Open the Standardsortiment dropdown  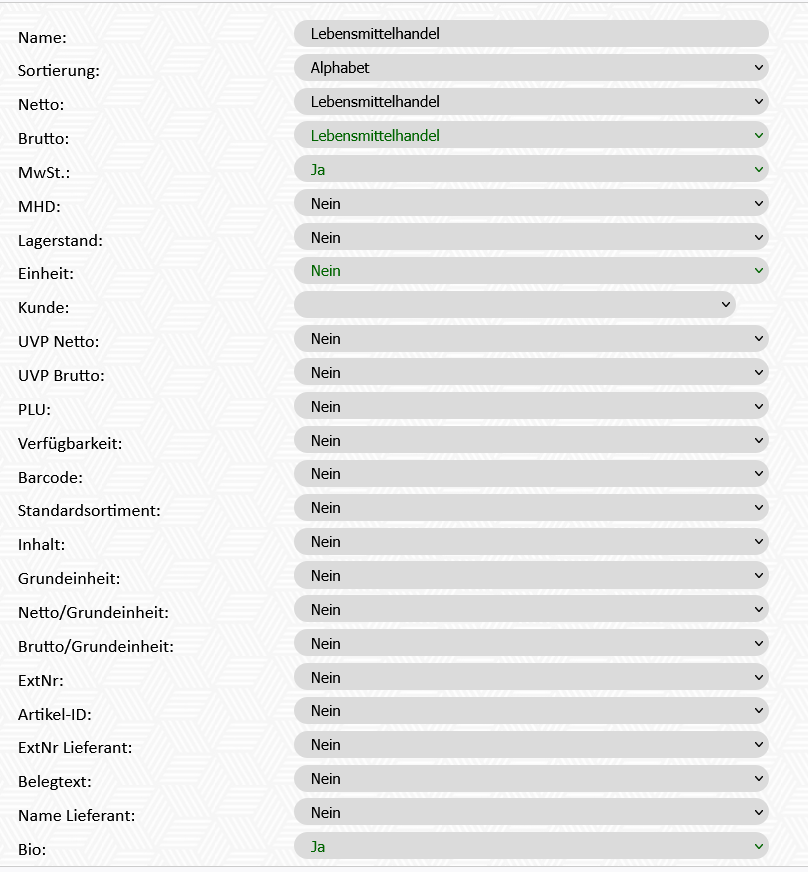point(530,508)
